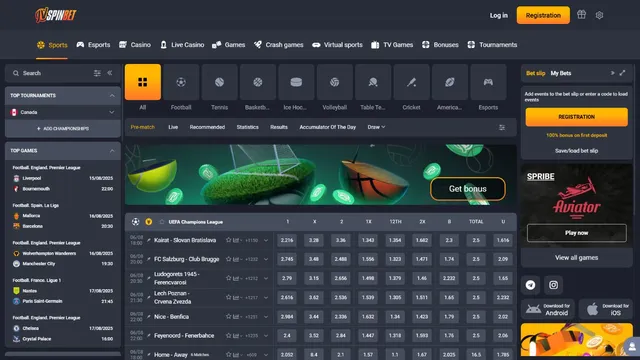Select the Volleyball sport tile
Screen dimensions: 640x360
click(334, 82)
